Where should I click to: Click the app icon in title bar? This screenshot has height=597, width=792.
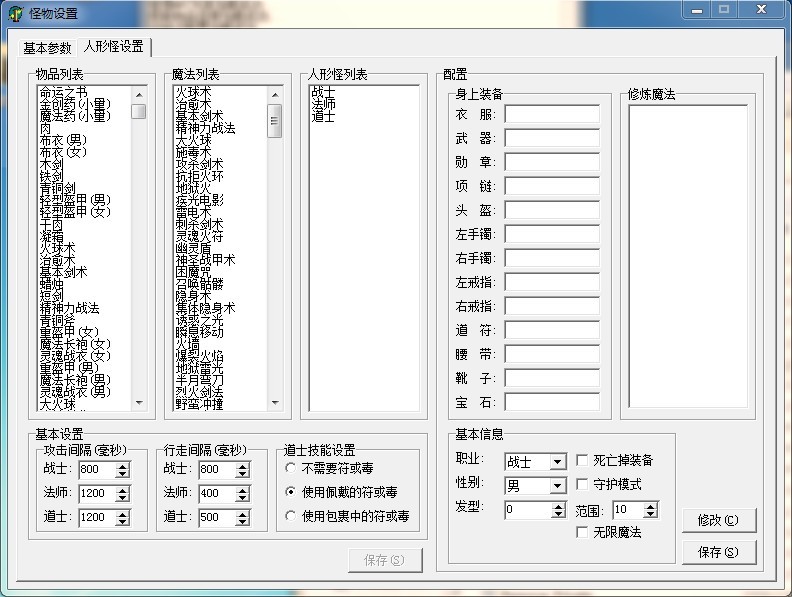pos(15,13)
